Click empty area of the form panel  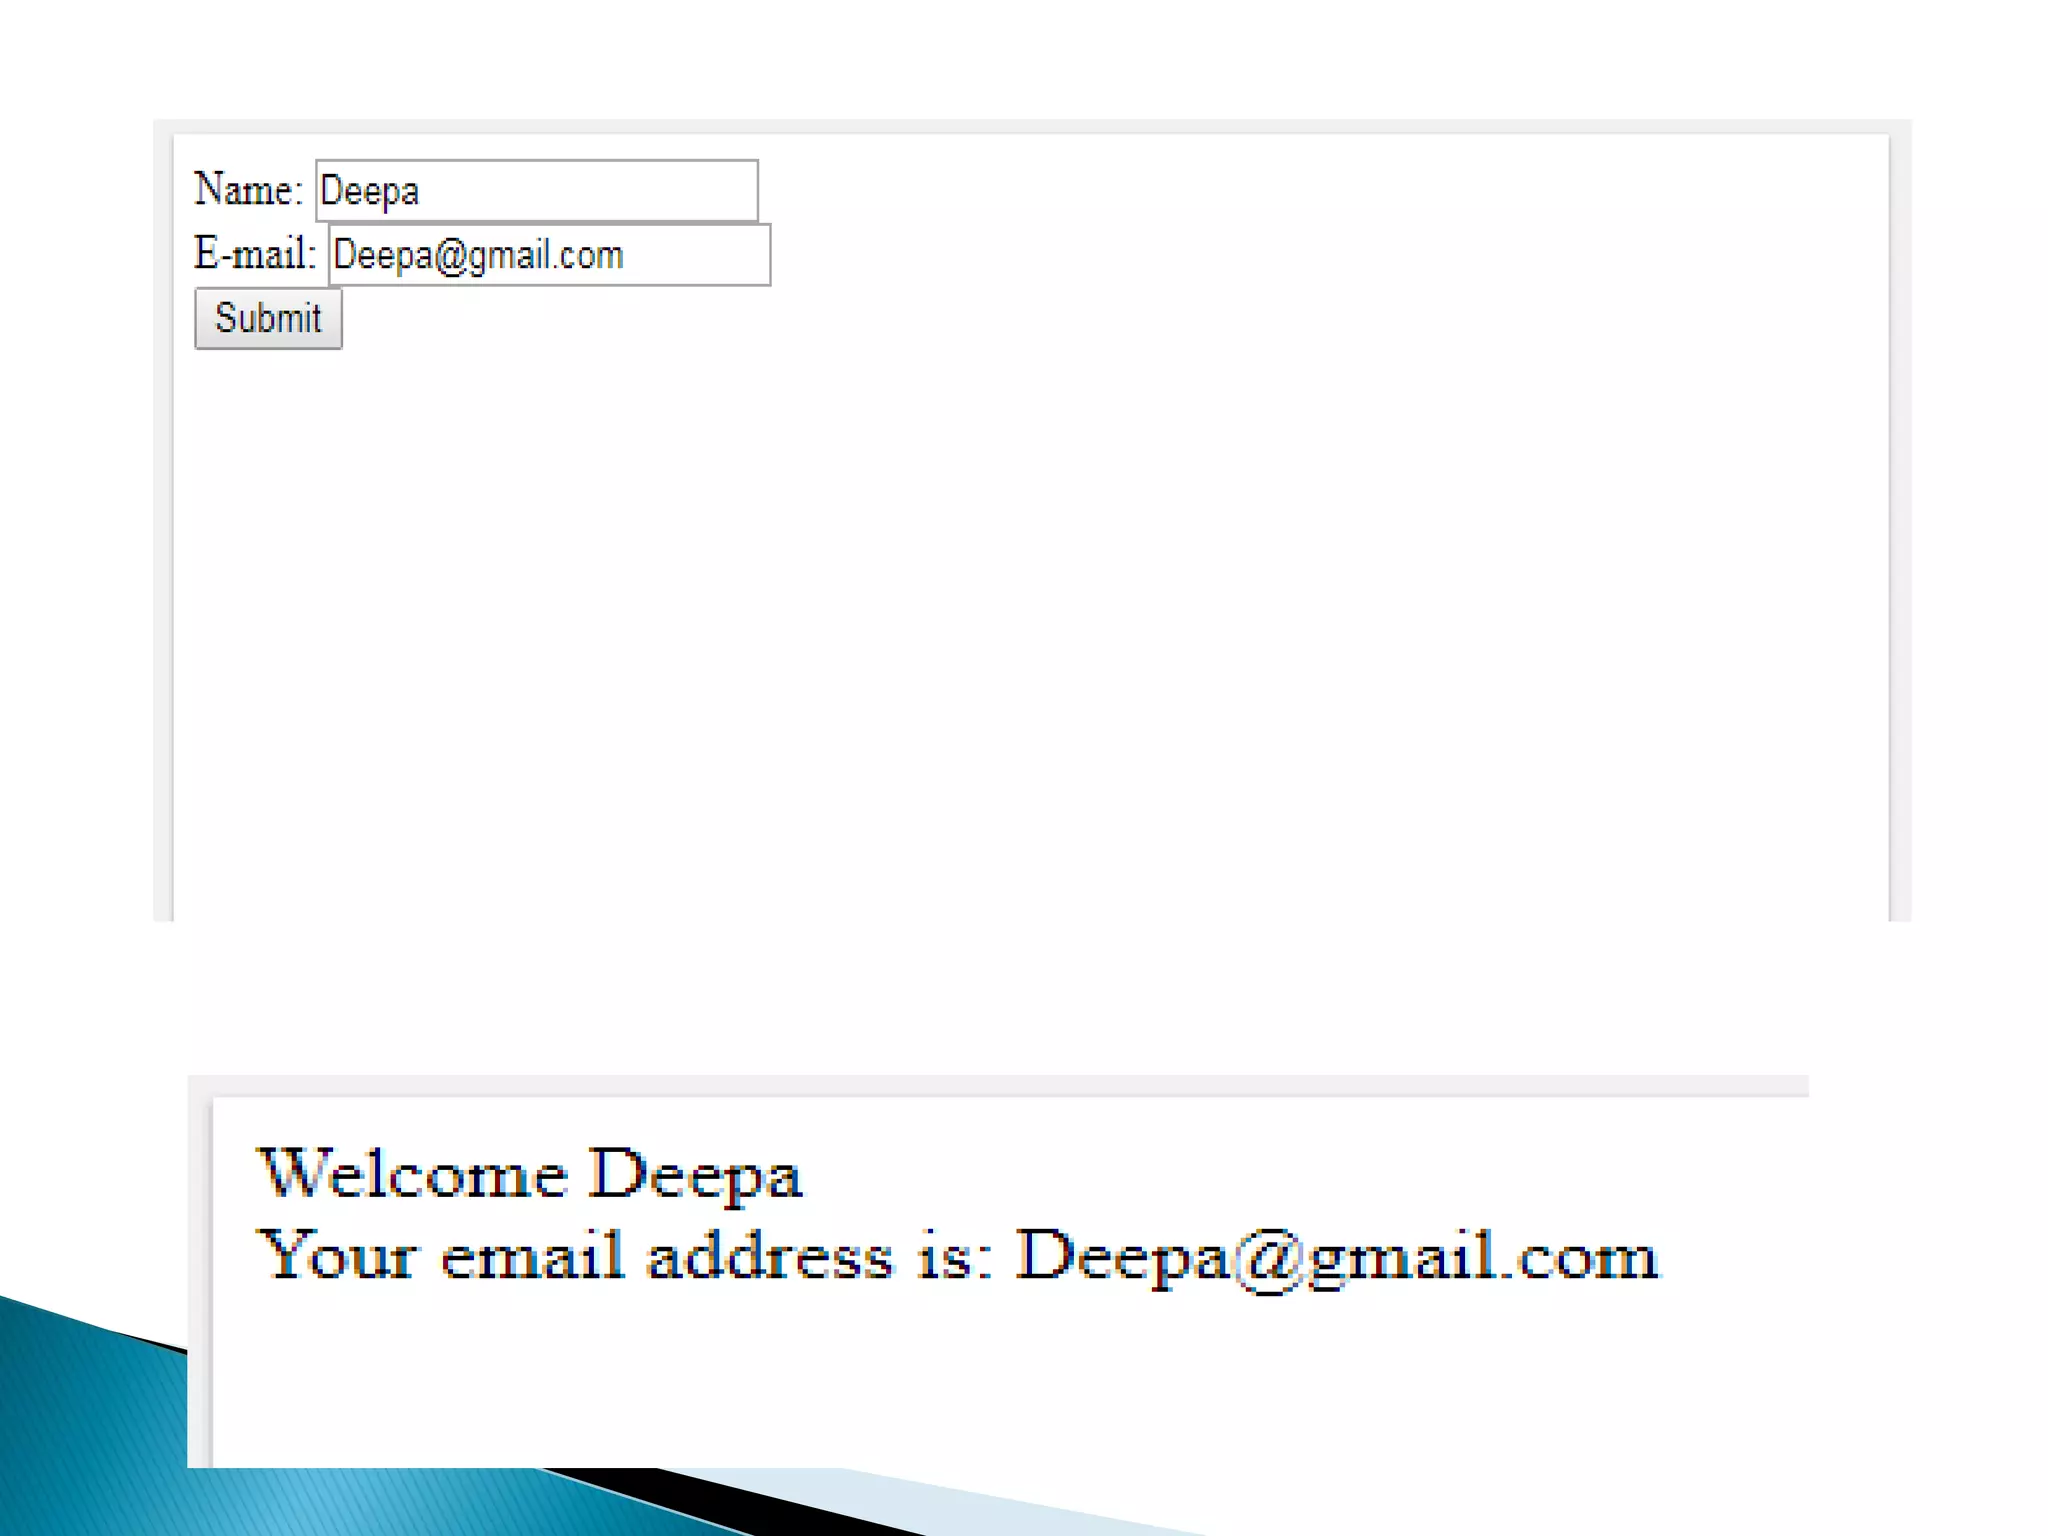[1030, 600]
